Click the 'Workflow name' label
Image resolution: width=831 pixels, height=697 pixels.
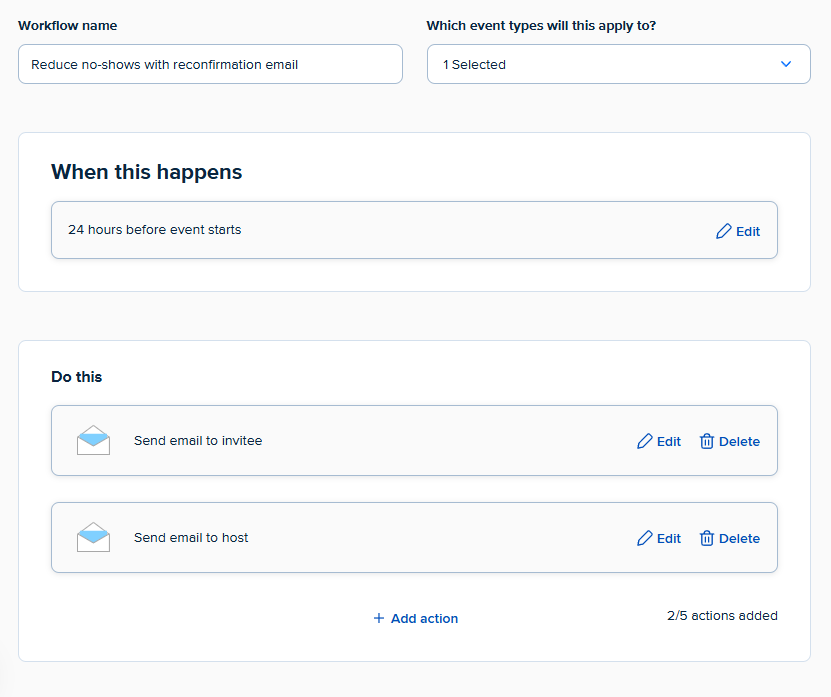click(x=67, y=25)
